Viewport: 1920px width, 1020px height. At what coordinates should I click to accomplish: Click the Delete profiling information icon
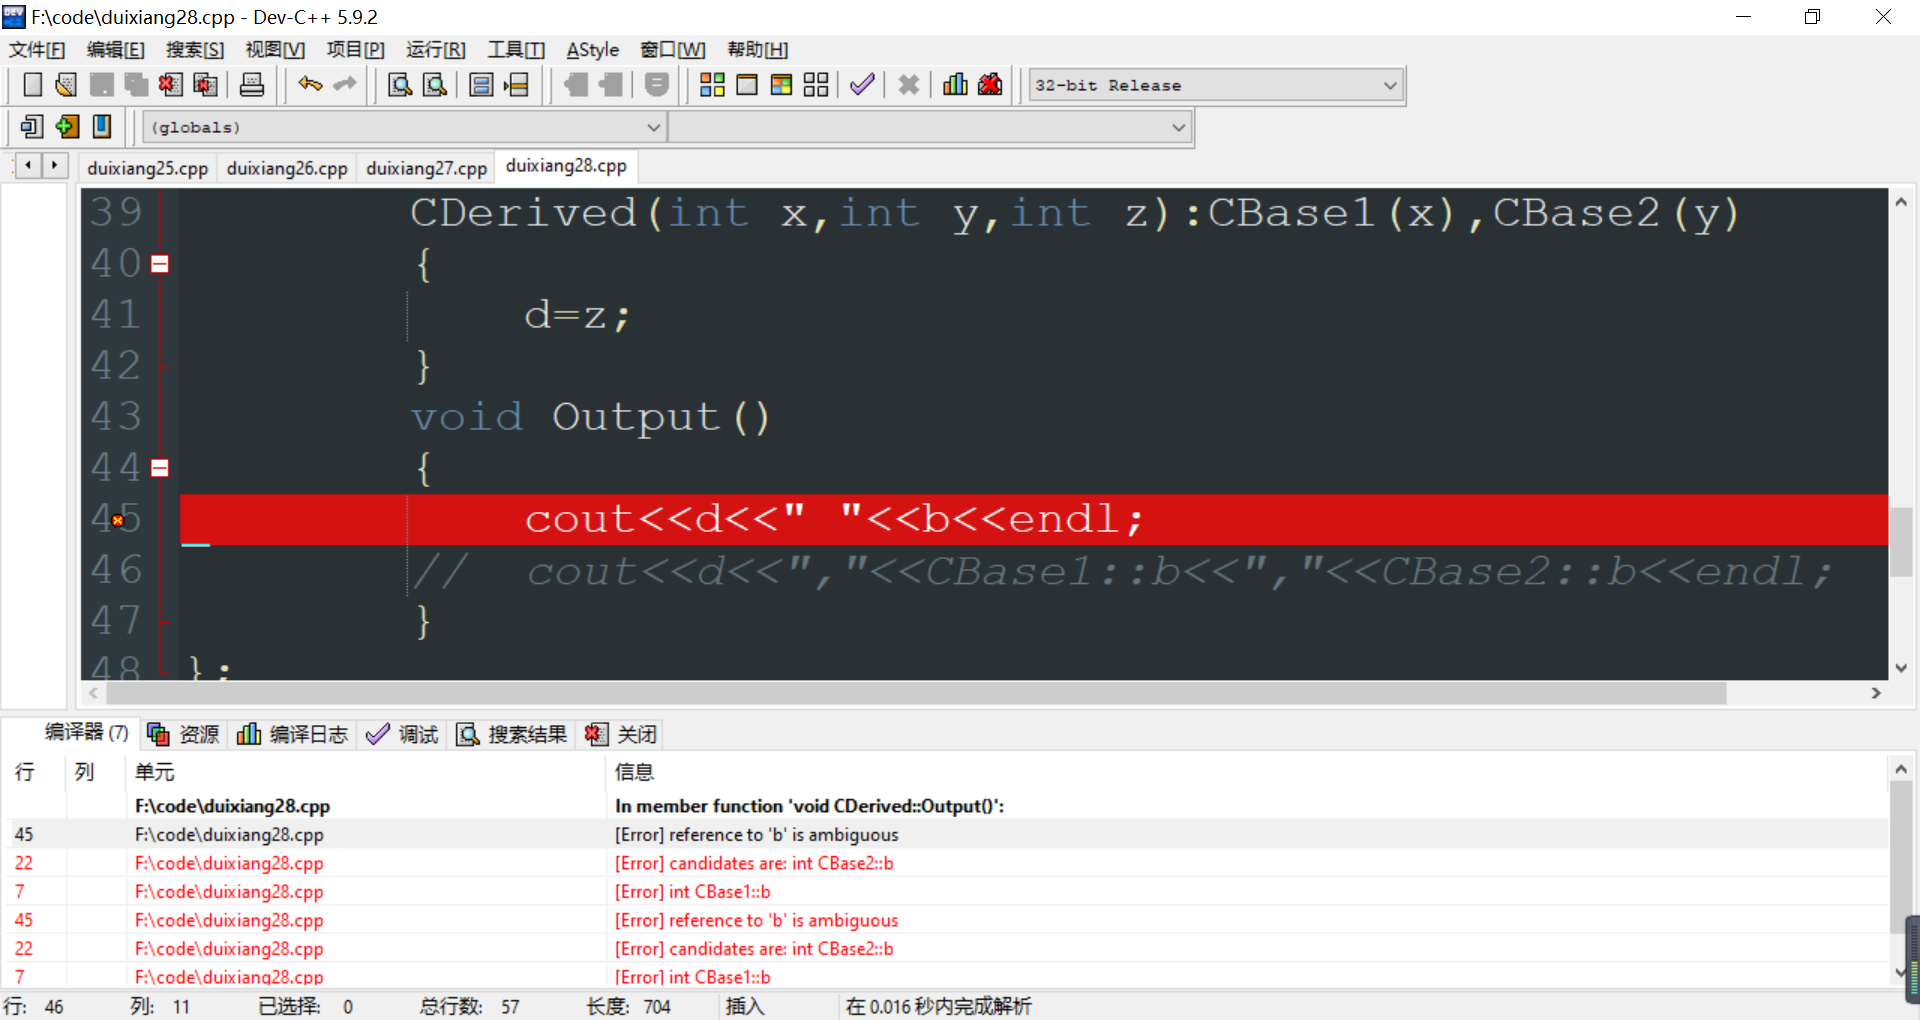click(x=990, y=85)
